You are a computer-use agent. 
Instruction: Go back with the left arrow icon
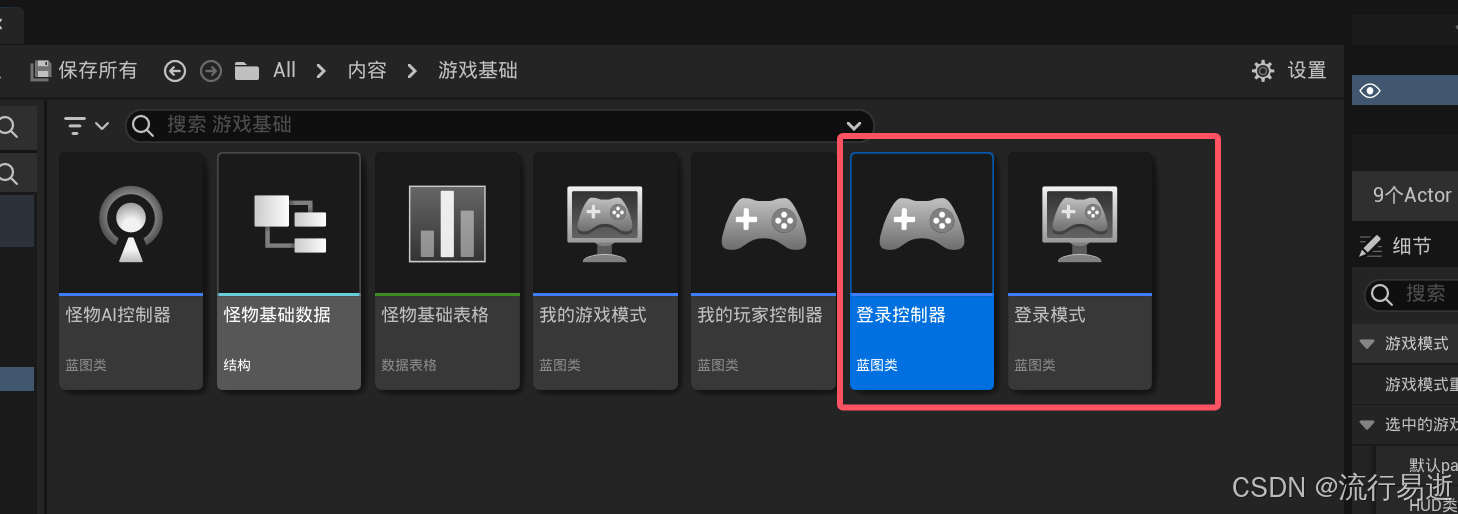point(175,70)
